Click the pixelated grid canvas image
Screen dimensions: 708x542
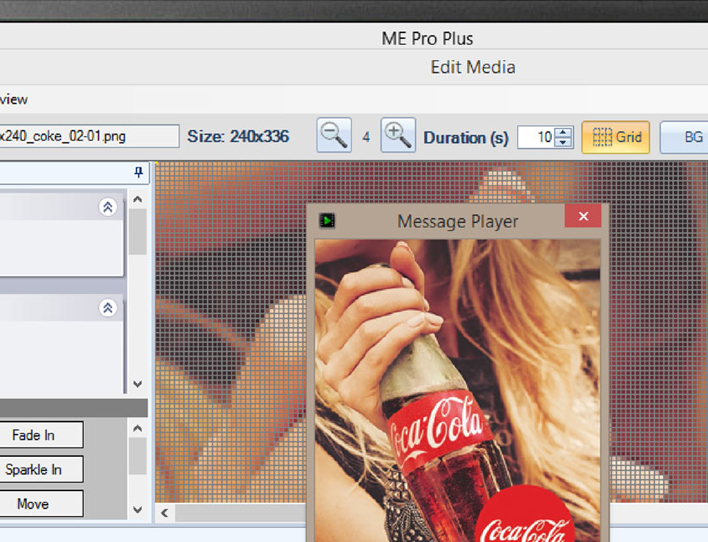[x=230, y=332]
